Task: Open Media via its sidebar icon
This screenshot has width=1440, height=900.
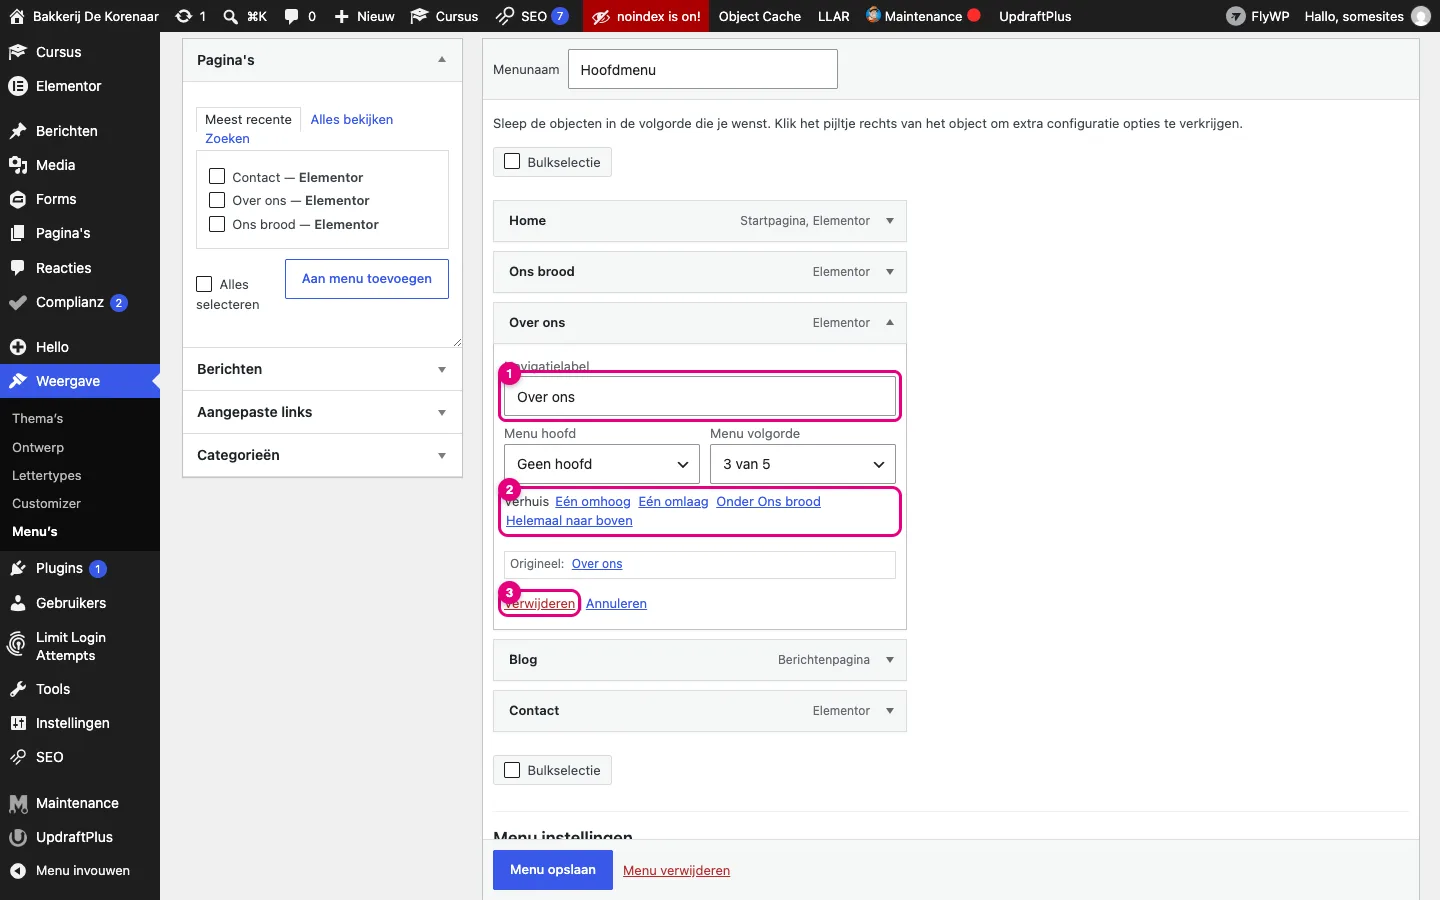Action: (x=18, y=165)
